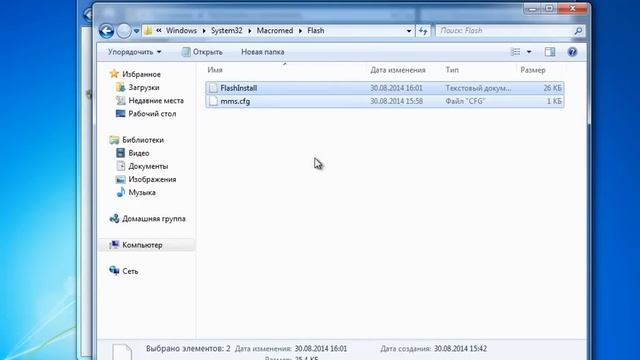Image resolution: width=640 pixels, height=360 pixels.
Task: Select Flash in the address breadcrumb
Action: [316, 31]
